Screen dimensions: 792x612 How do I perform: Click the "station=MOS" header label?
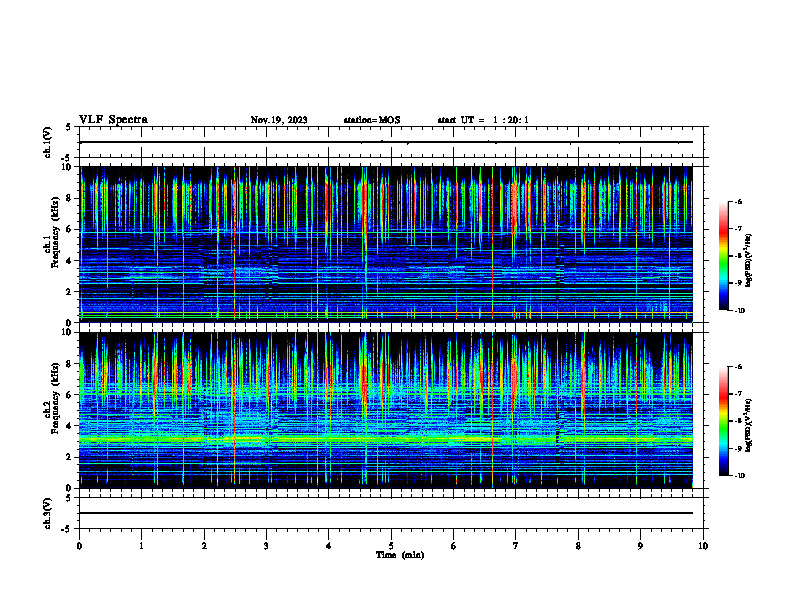click(x=372, y=120)
